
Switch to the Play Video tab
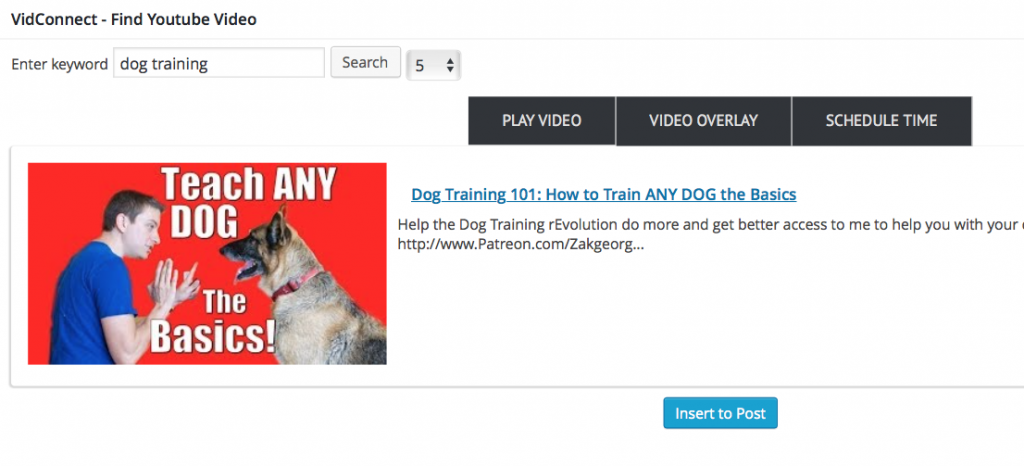[541, 121]
